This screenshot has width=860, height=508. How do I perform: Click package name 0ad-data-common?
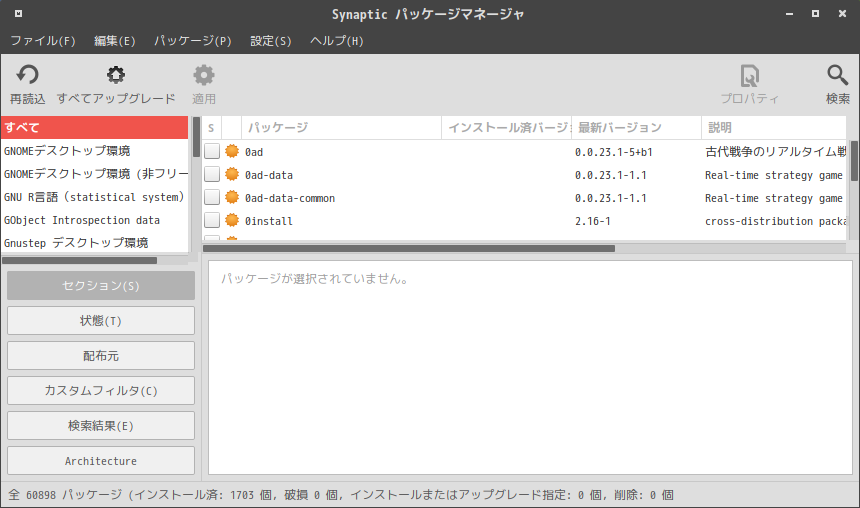290,198
